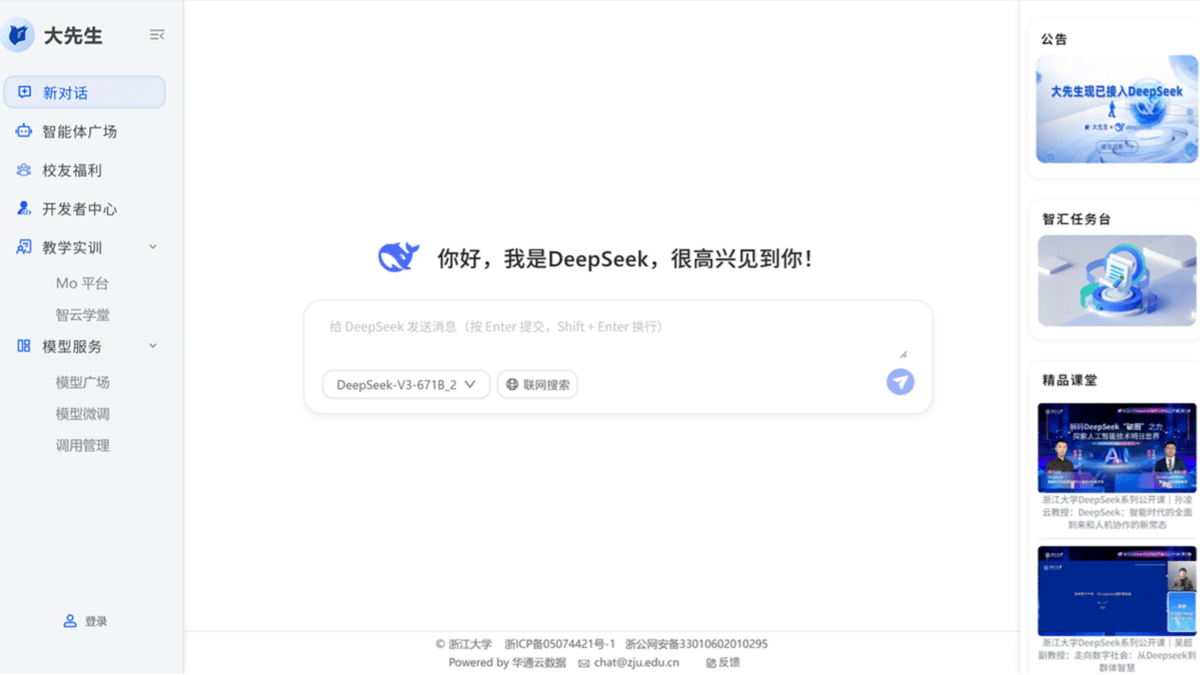The height and width of the screenshot is (675, 1200).
Task: Open Mo 平台 submenu item
Action: (x=82, y=284)
